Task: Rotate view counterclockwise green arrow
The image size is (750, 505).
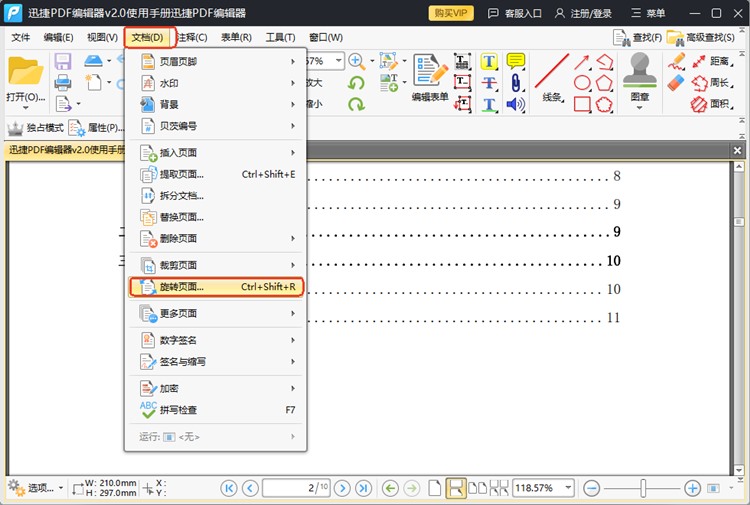Action: tap(356, 83)
